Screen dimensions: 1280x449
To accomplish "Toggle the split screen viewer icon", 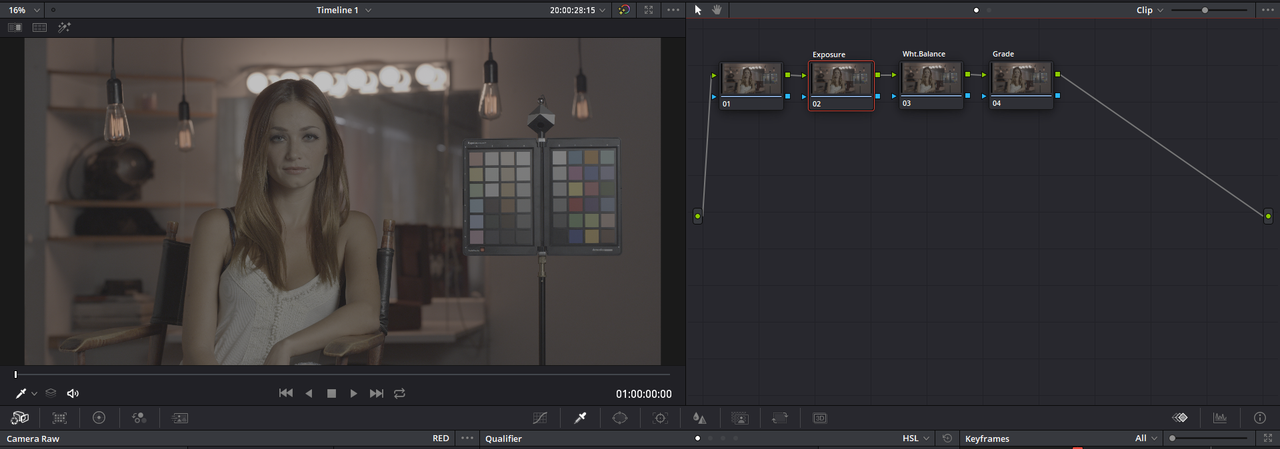I will click(x=40, y=27).
